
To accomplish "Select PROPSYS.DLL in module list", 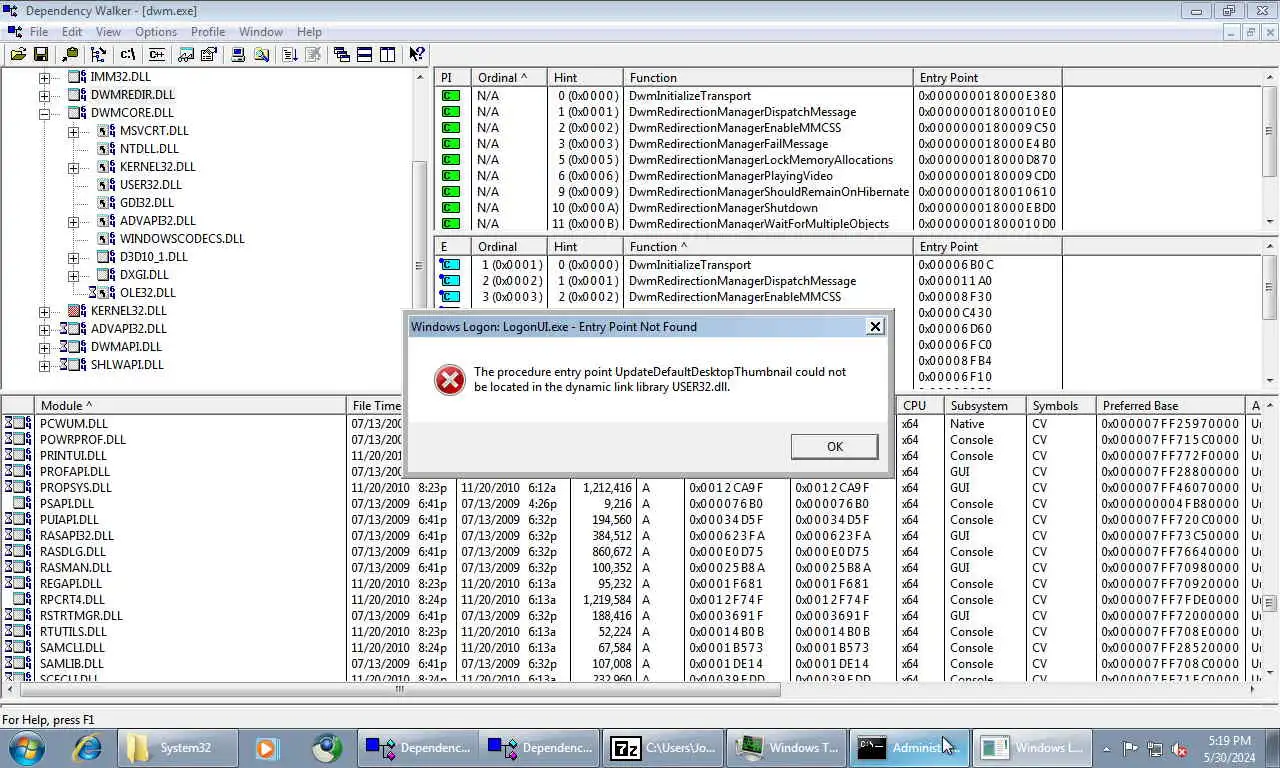I will pyautogui.click(x=76, y=488).
